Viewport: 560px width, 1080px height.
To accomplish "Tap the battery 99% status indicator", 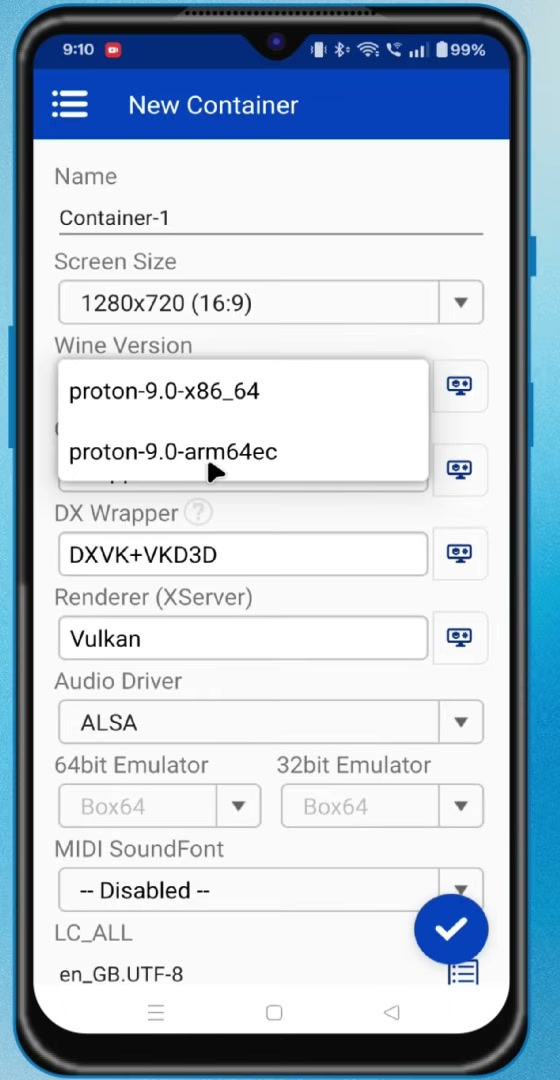I will click(x=461, y=50).
